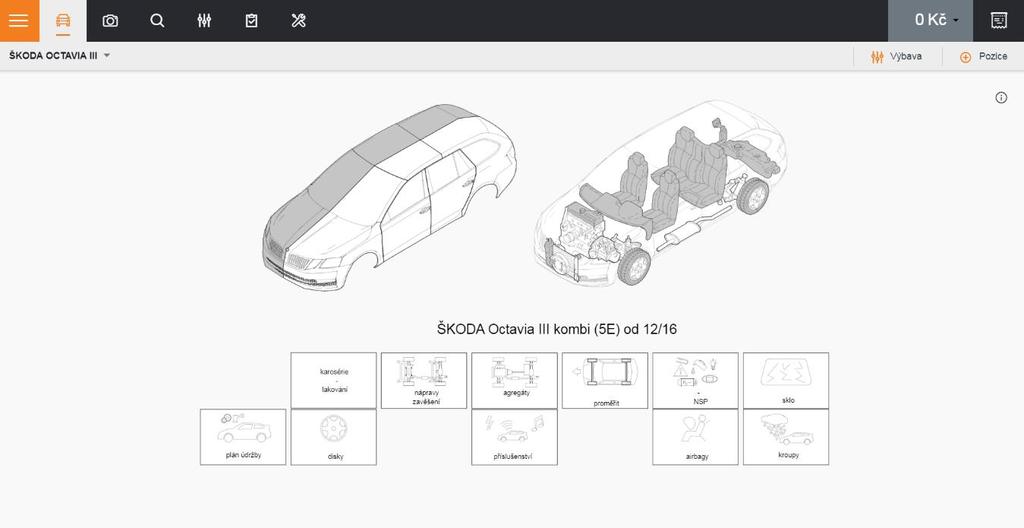Open the plán údržby tile

point(243,437)
